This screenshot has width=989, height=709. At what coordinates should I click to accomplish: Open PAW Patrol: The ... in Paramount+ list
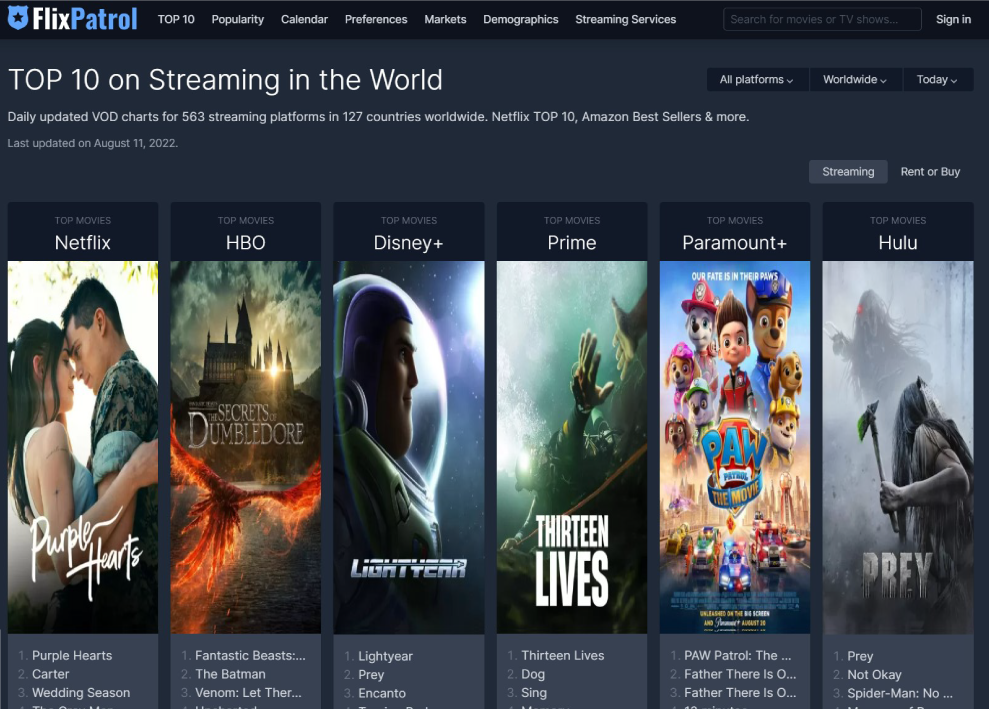pyautogui.click(x=737, y=655)
